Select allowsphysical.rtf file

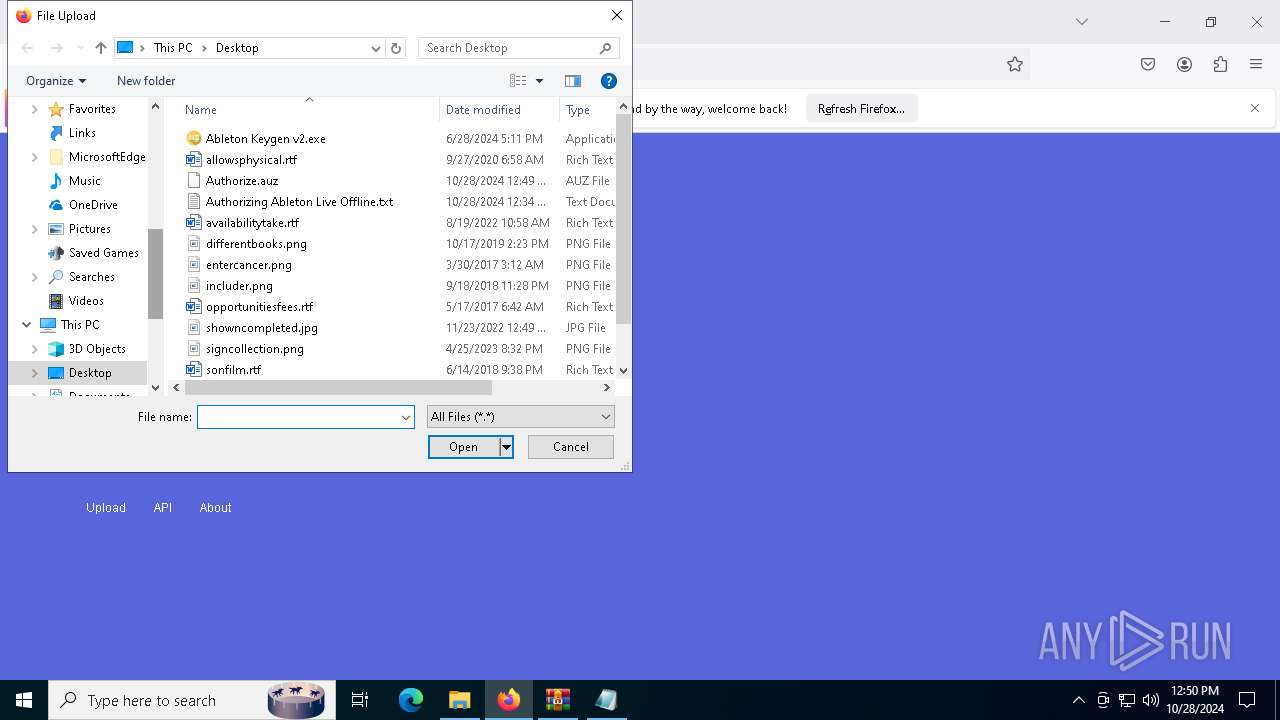[x=251, y=160]
